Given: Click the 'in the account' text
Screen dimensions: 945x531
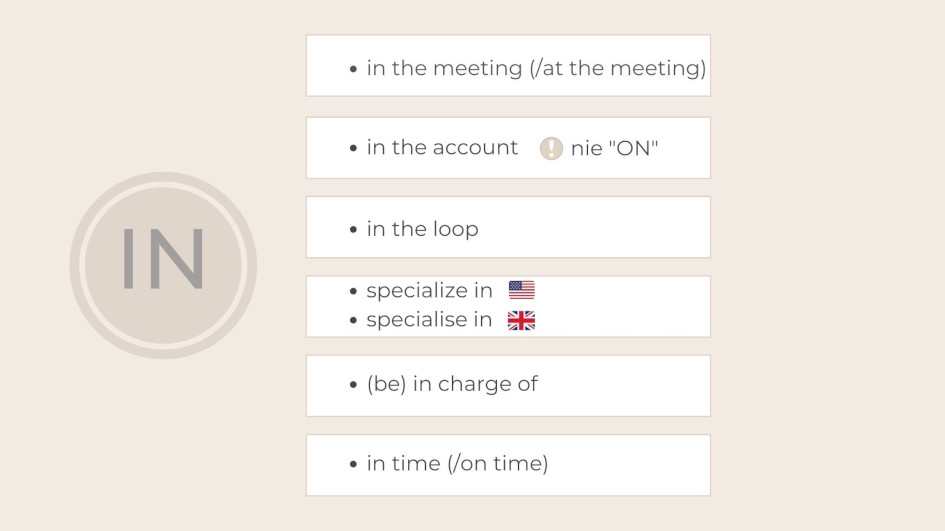Looking at the screenshot, I should pyautogui.click(x=442, y=148).
